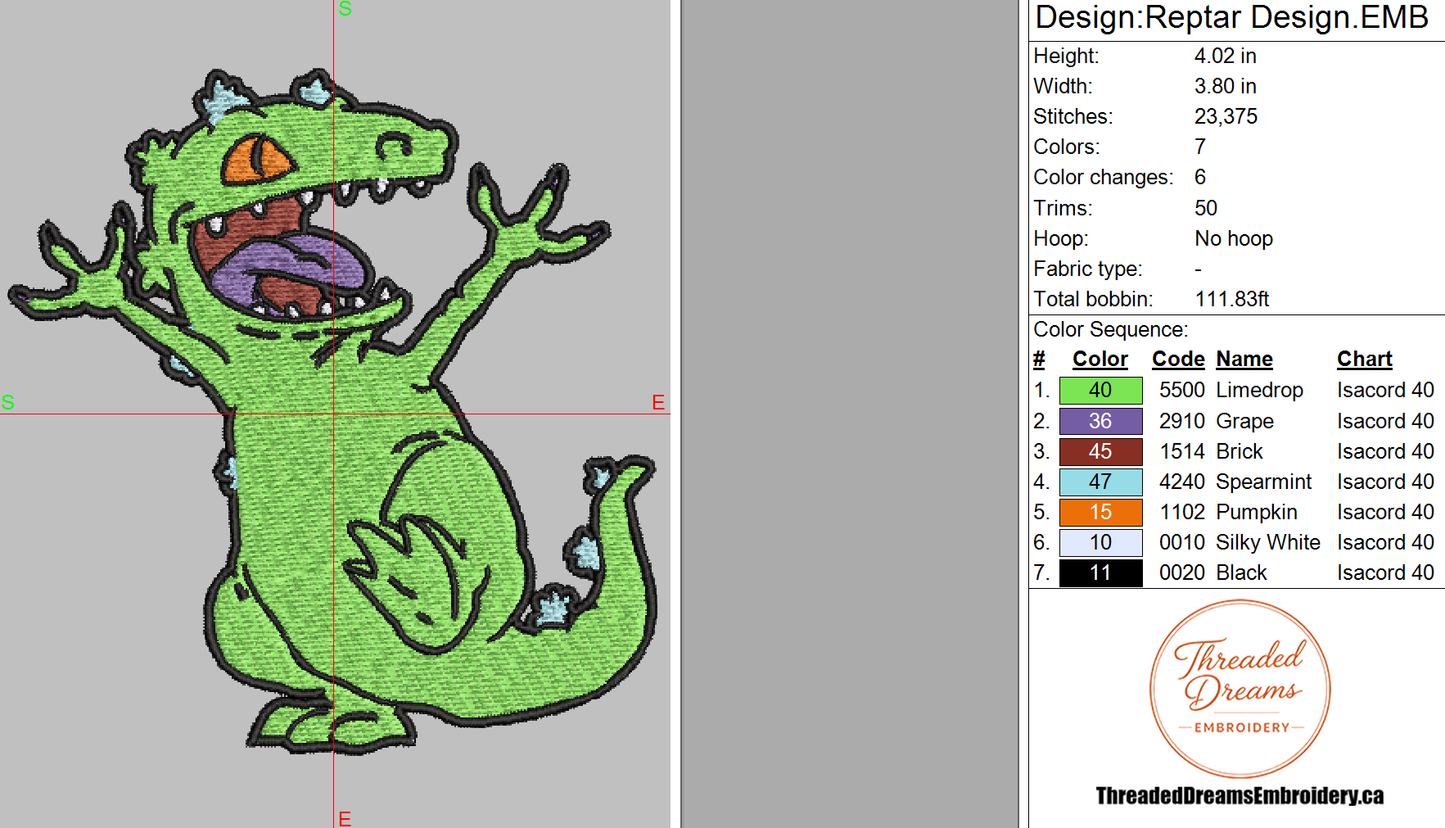This screenshot has height=828, width=1445.
Task: Click the green S marker at top
Action: [x=345, y=9]
